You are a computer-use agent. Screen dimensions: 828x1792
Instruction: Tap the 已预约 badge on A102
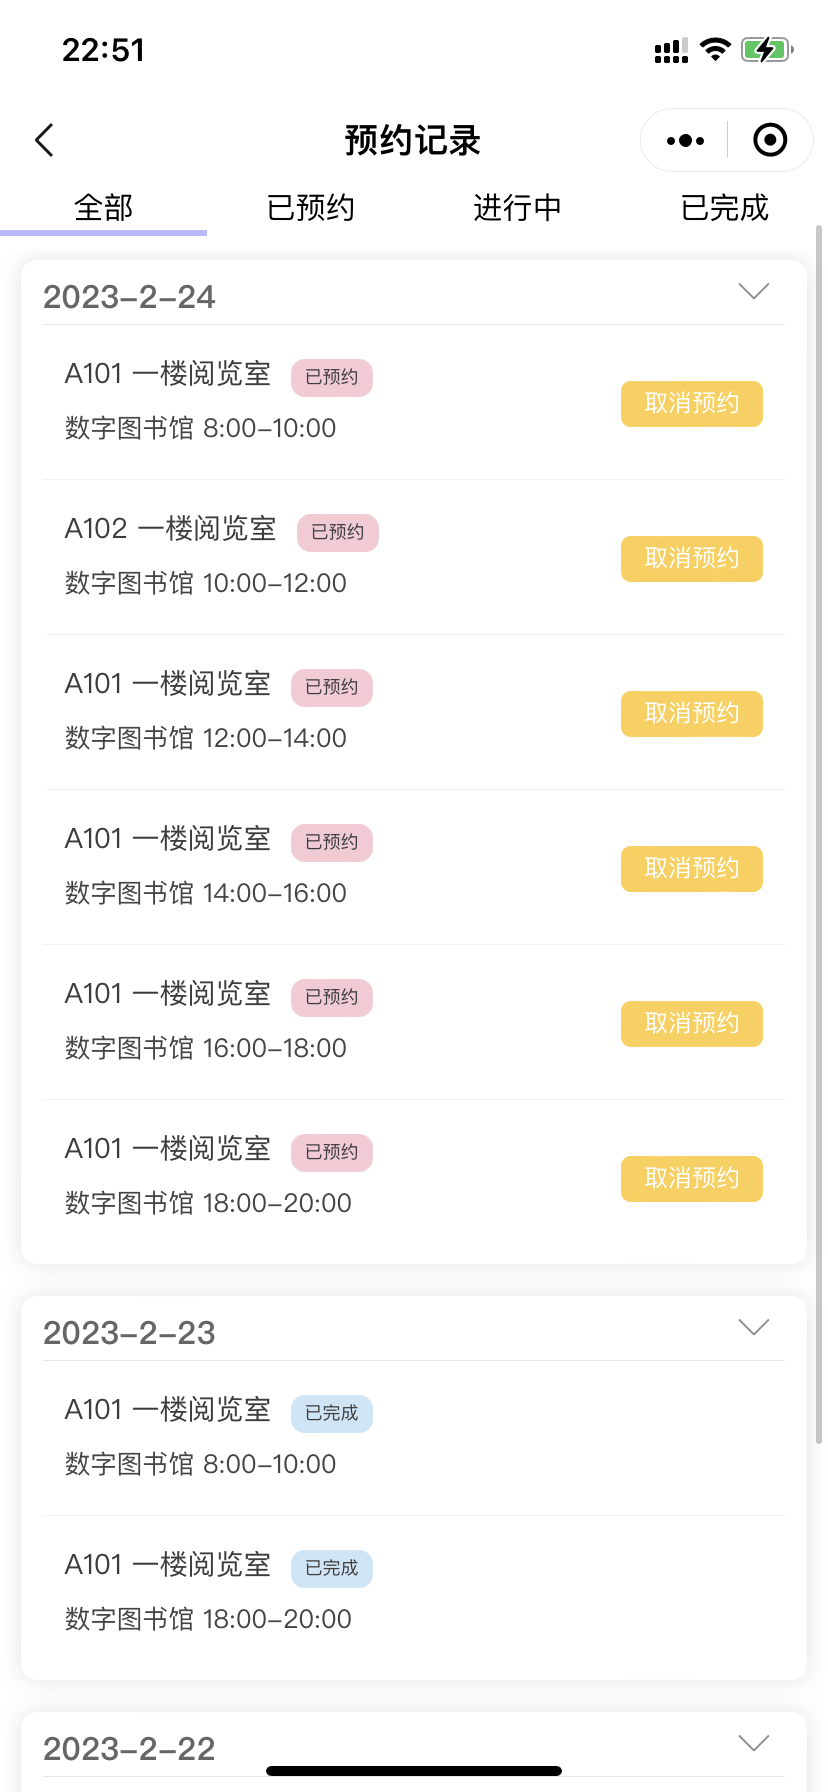pyautogui.click(x=338, y=532)
